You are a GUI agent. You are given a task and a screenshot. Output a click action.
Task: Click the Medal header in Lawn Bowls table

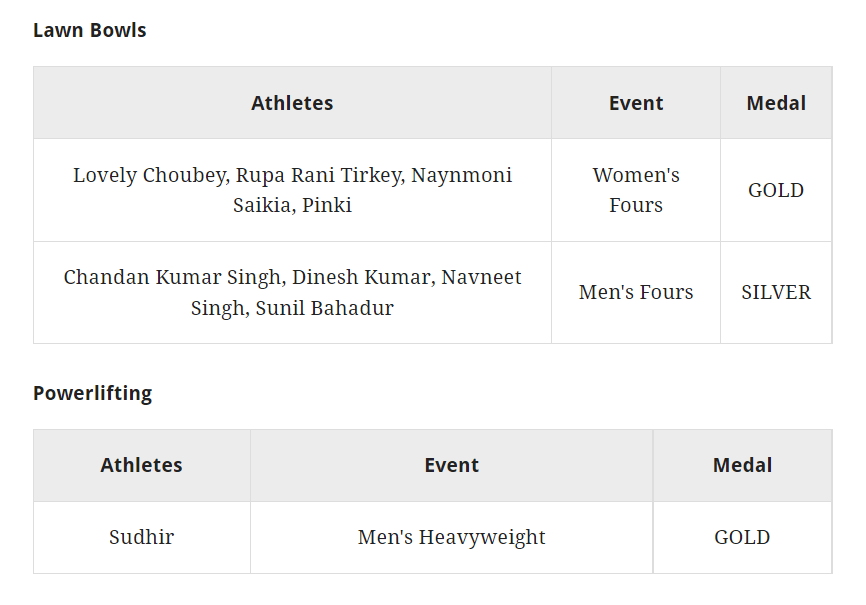click(776, 103)
